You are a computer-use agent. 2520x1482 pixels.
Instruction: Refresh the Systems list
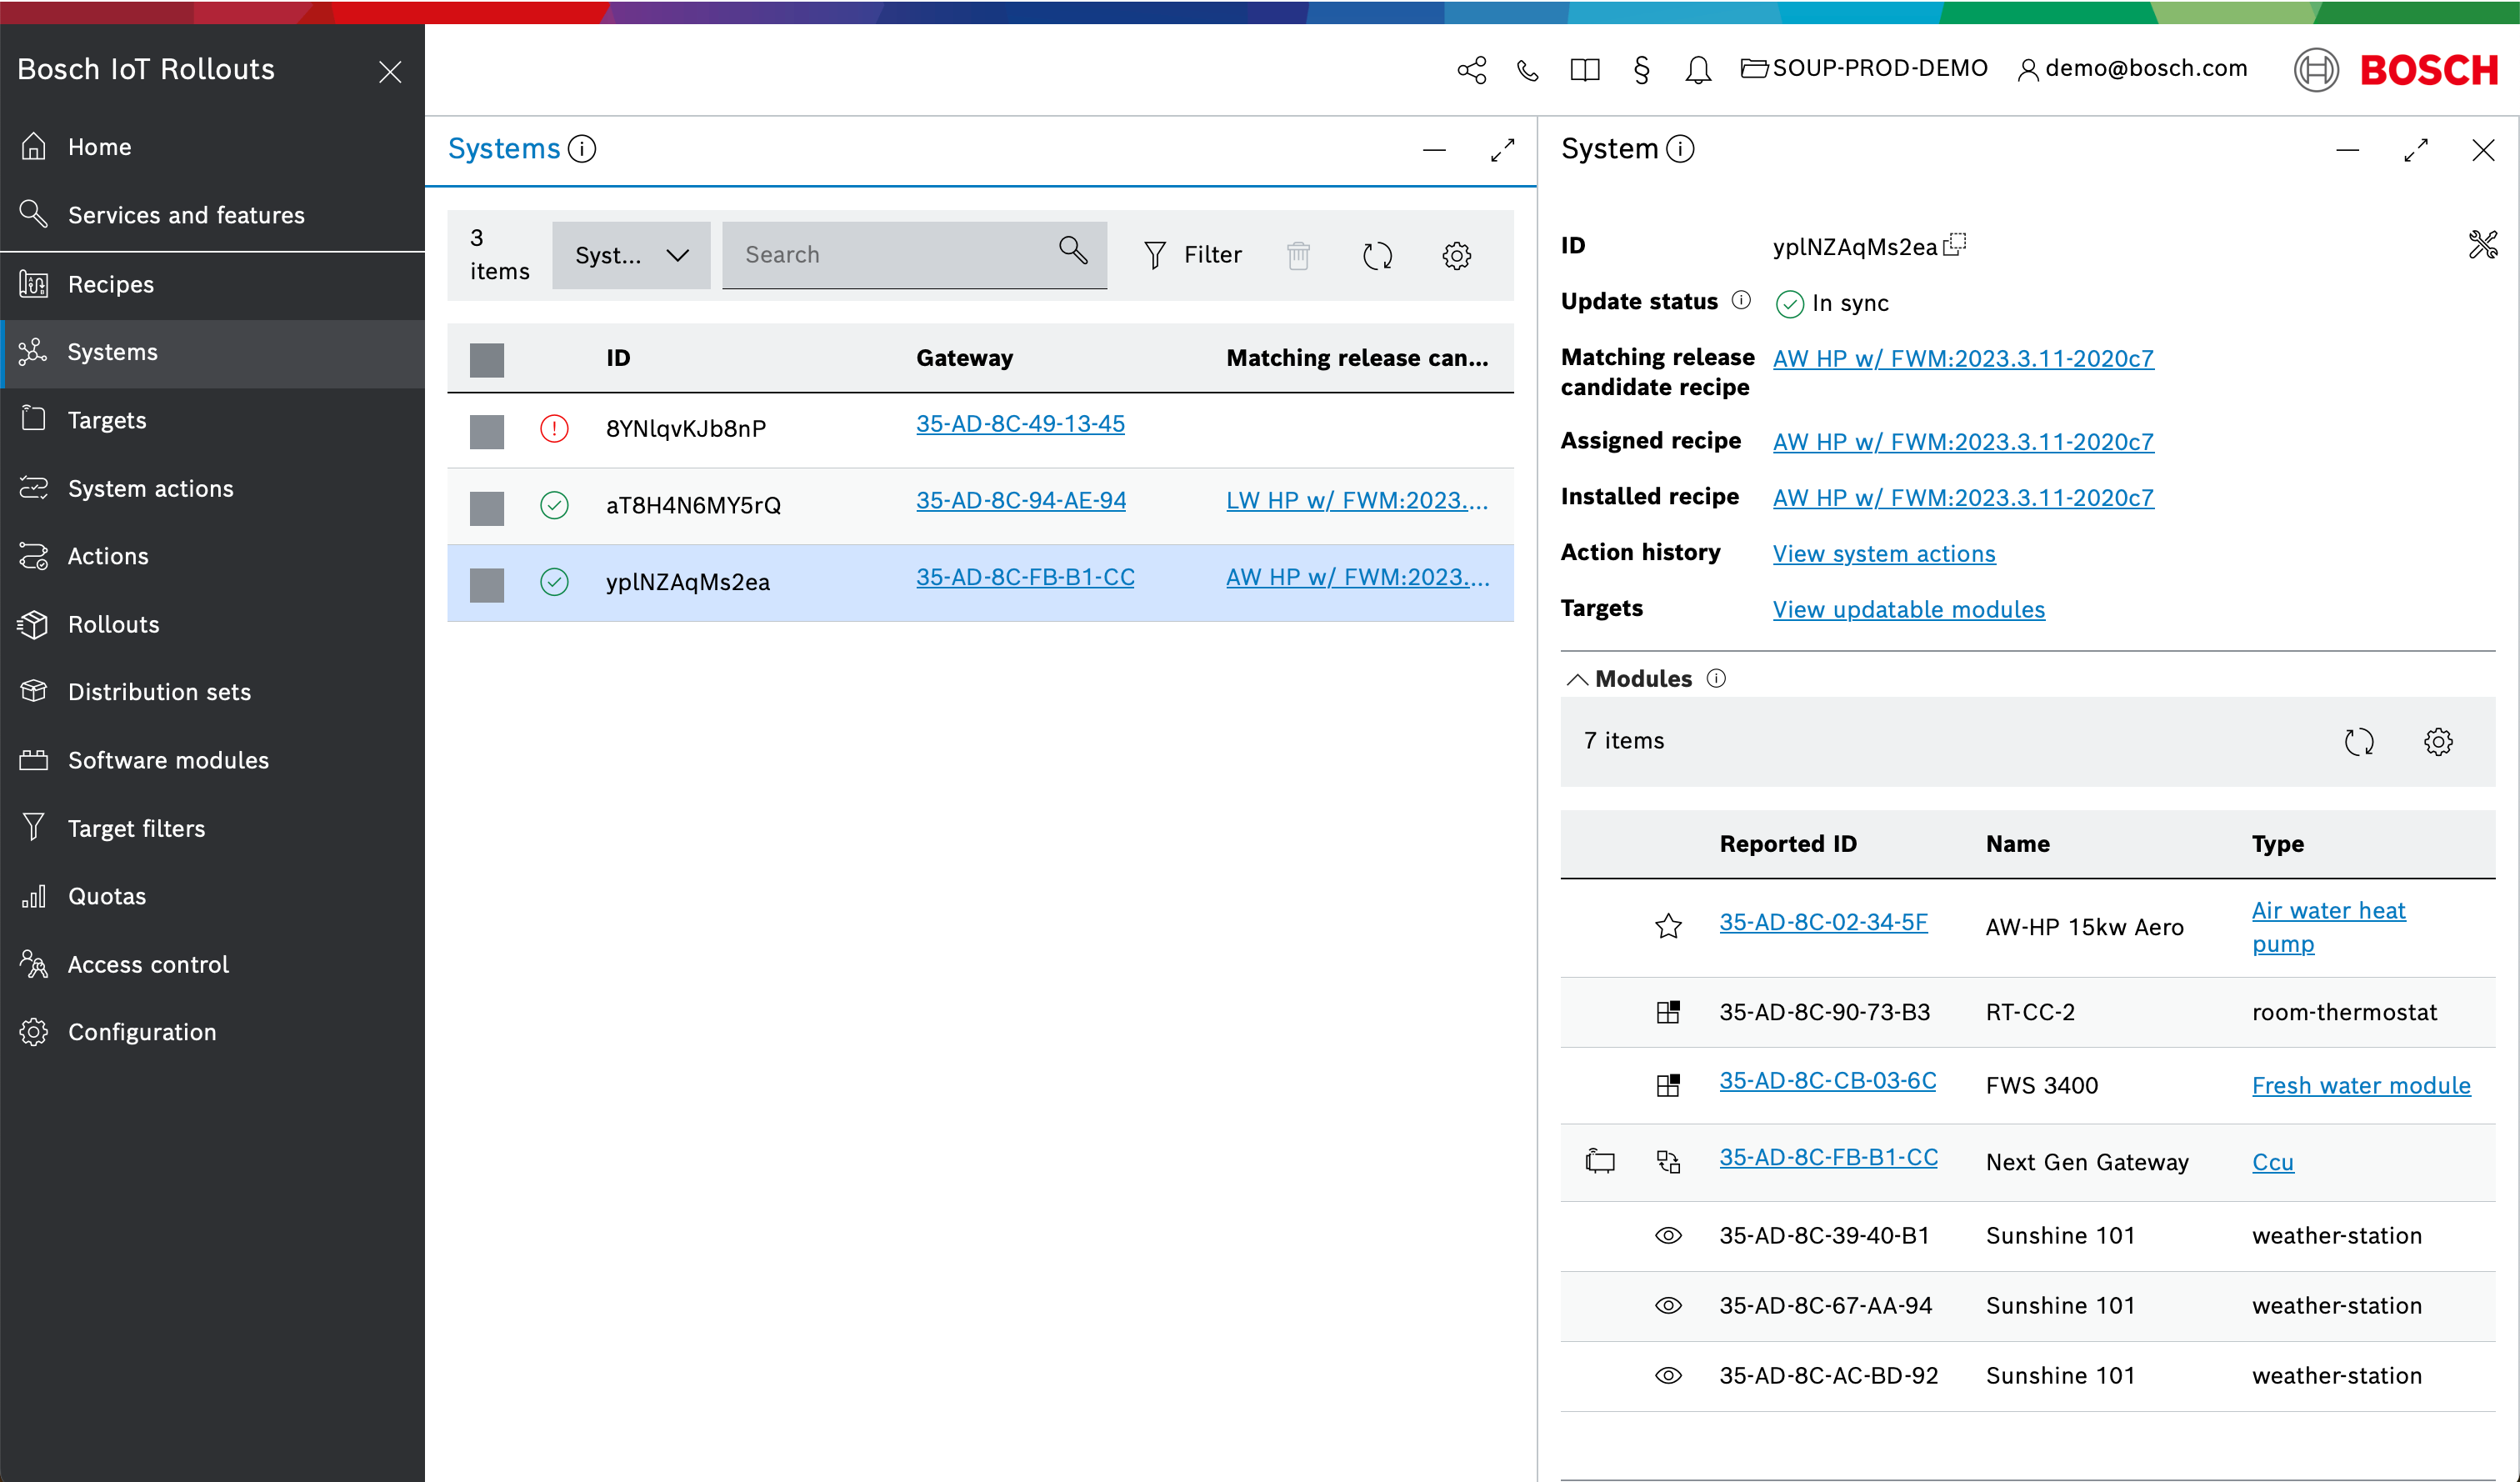[x=1377, y=256]
